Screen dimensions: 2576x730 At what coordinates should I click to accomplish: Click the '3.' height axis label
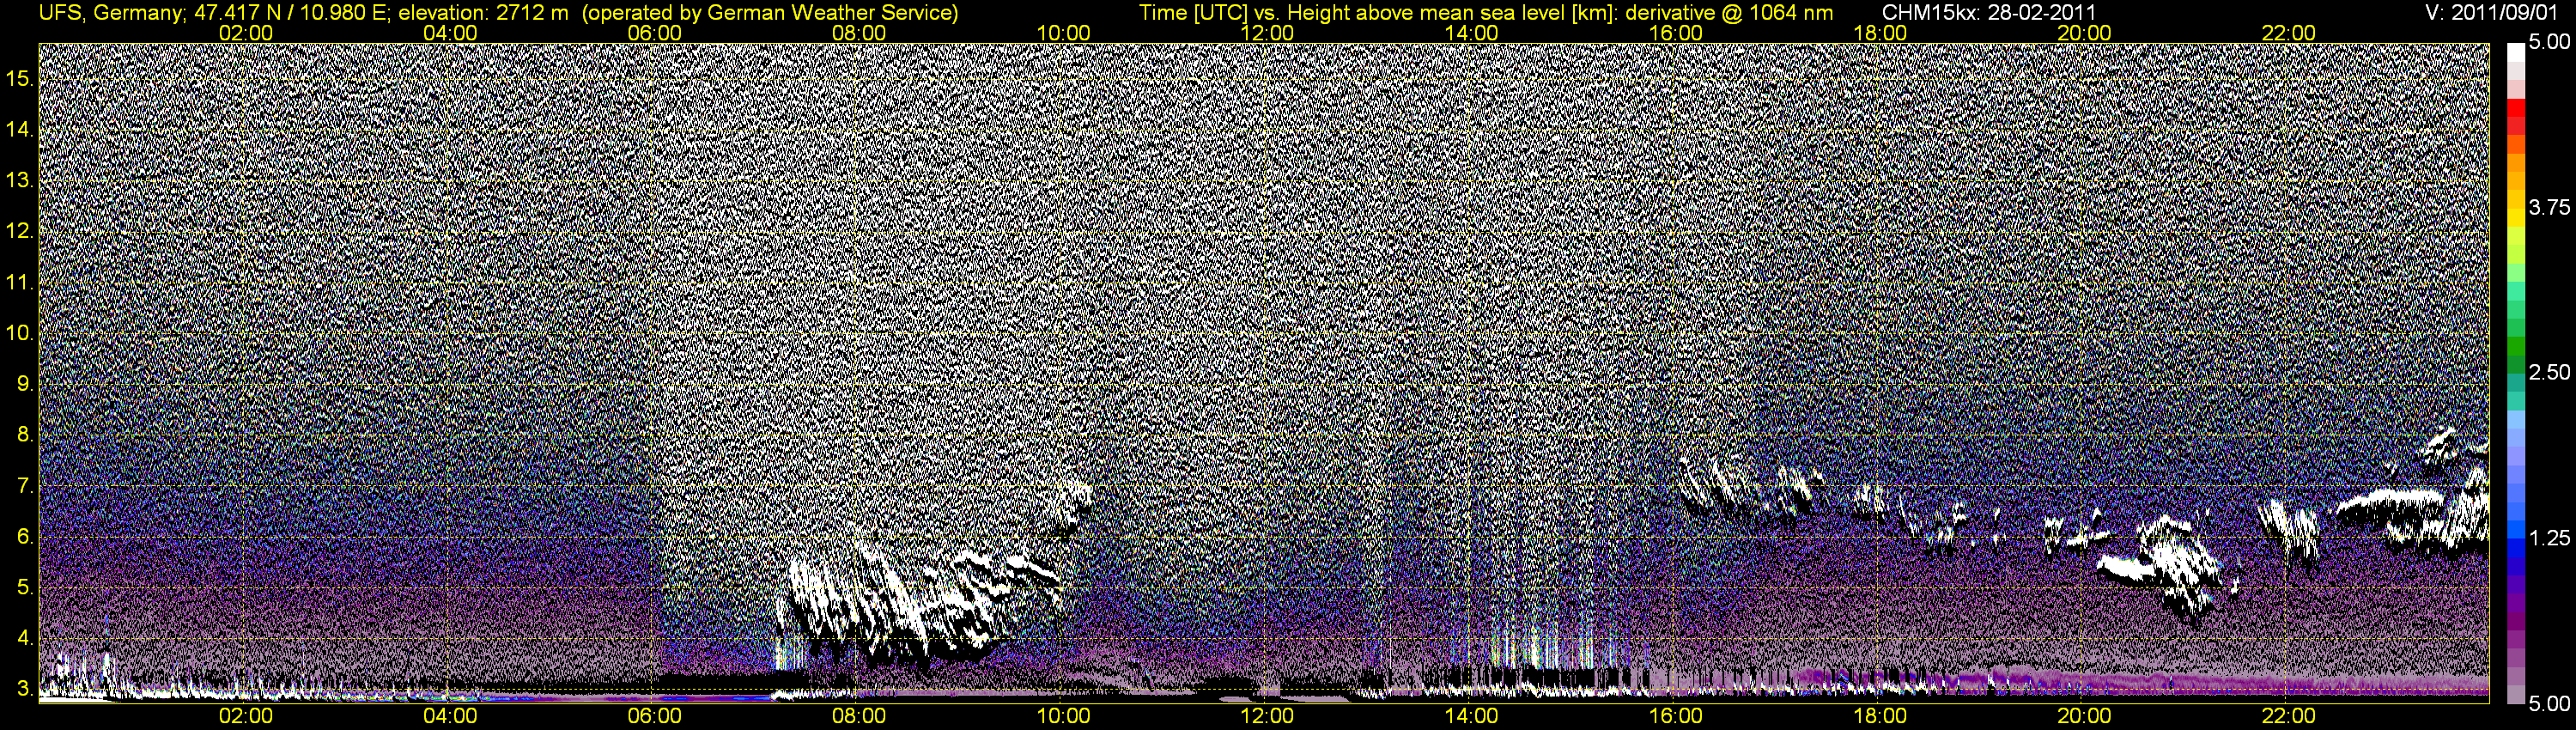(25, 689)
